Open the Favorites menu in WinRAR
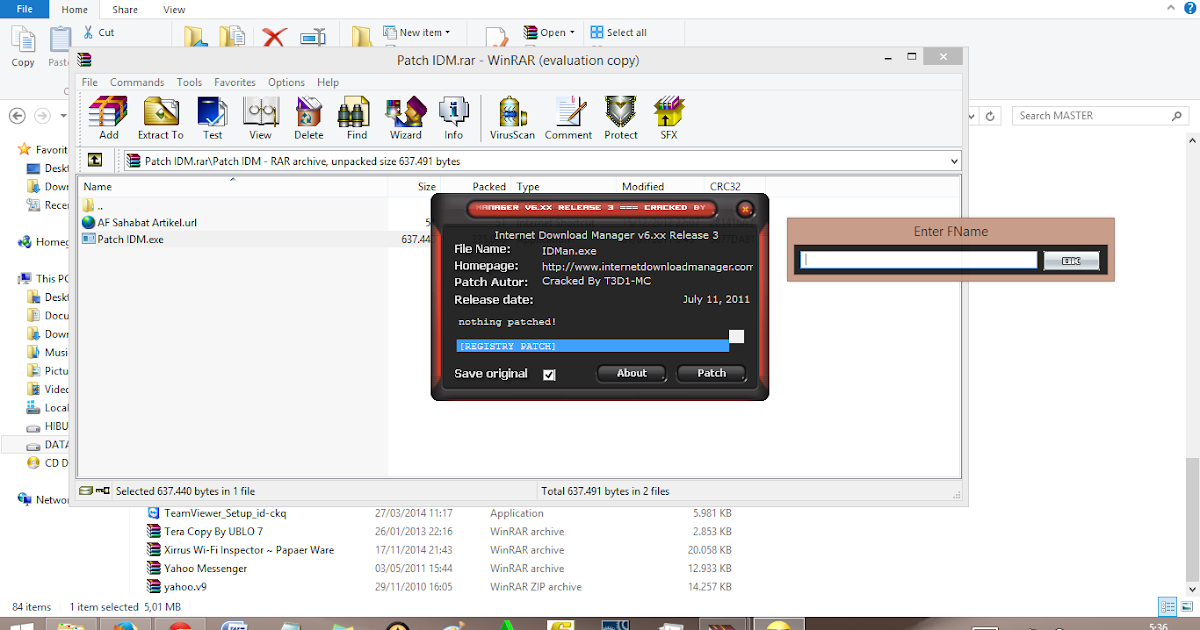Viewport: 1200px width, 630px height. (235, 82)
